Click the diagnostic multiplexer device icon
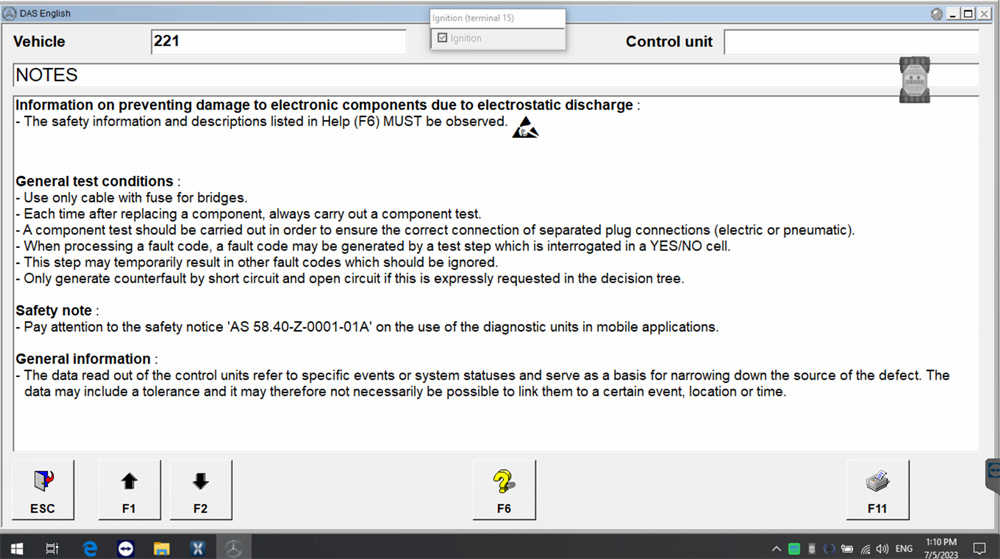Image resolution: width=1000 pixels, height=559 pixels. pos(916,78)
